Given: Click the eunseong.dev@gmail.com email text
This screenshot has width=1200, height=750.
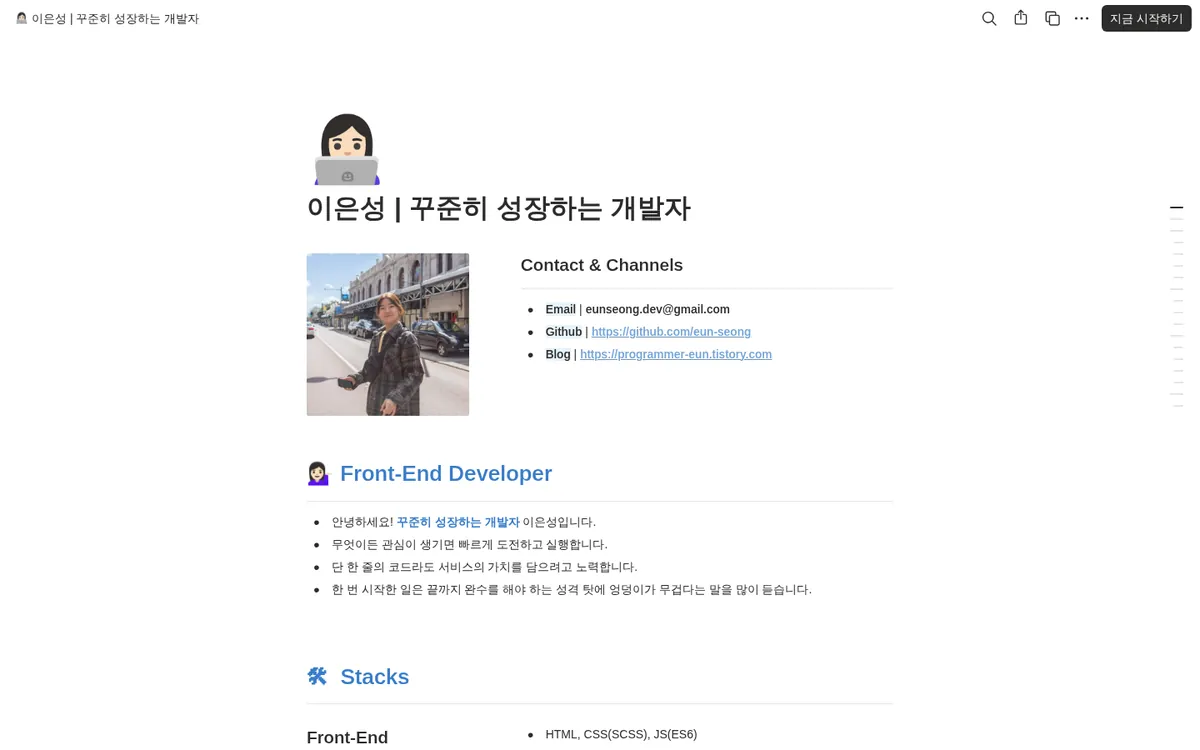Looking at the screenshot, I should 657,309.
